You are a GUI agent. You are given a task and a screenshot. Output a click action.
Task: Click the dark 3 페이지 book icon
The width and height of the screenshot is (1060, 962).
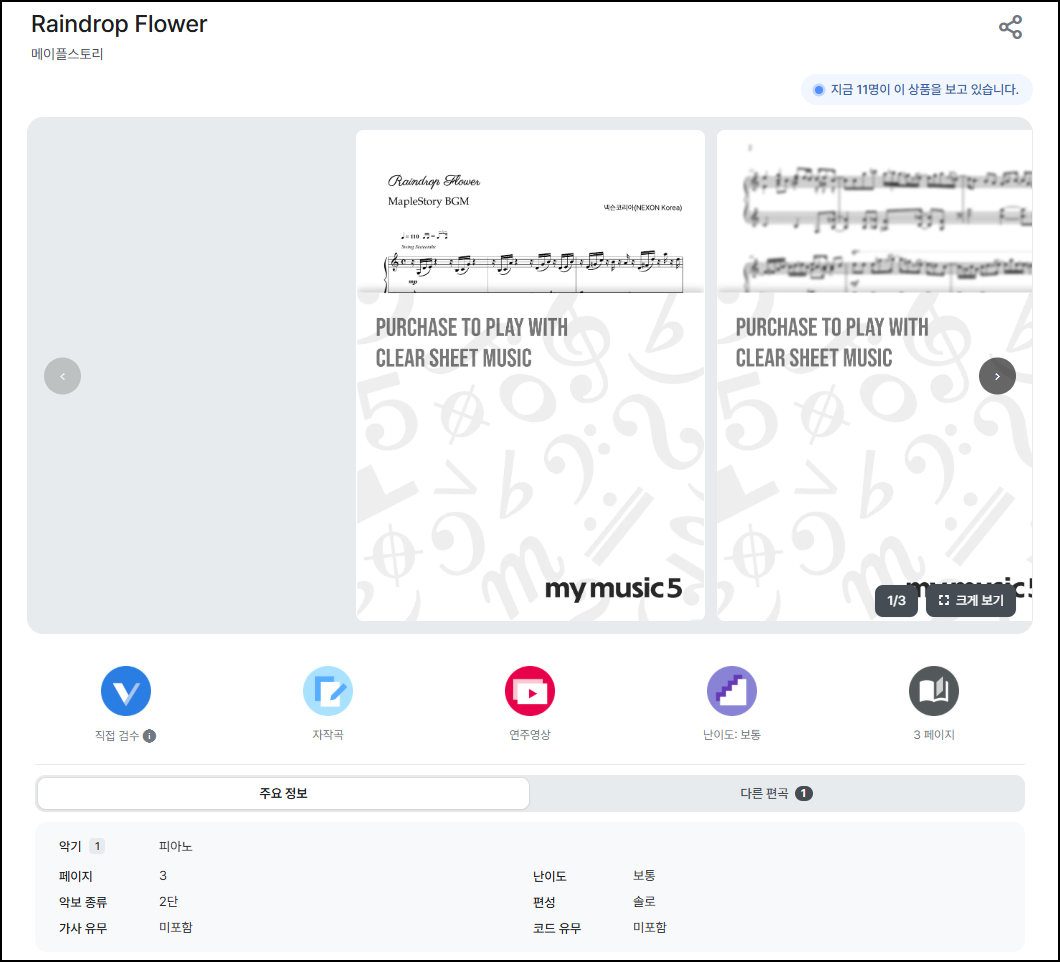(x=934, y=691)
